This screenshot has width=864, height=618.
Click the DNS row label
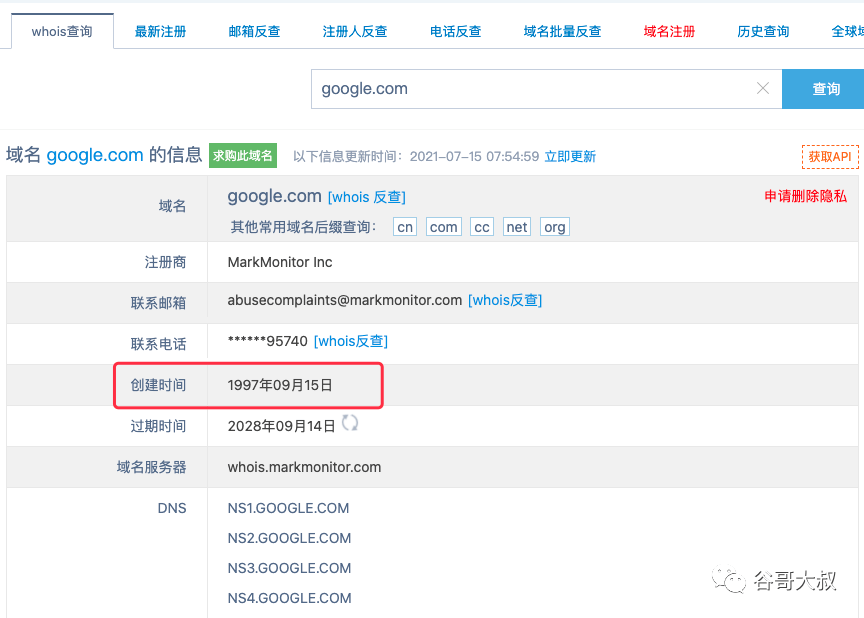pos(172,508)
